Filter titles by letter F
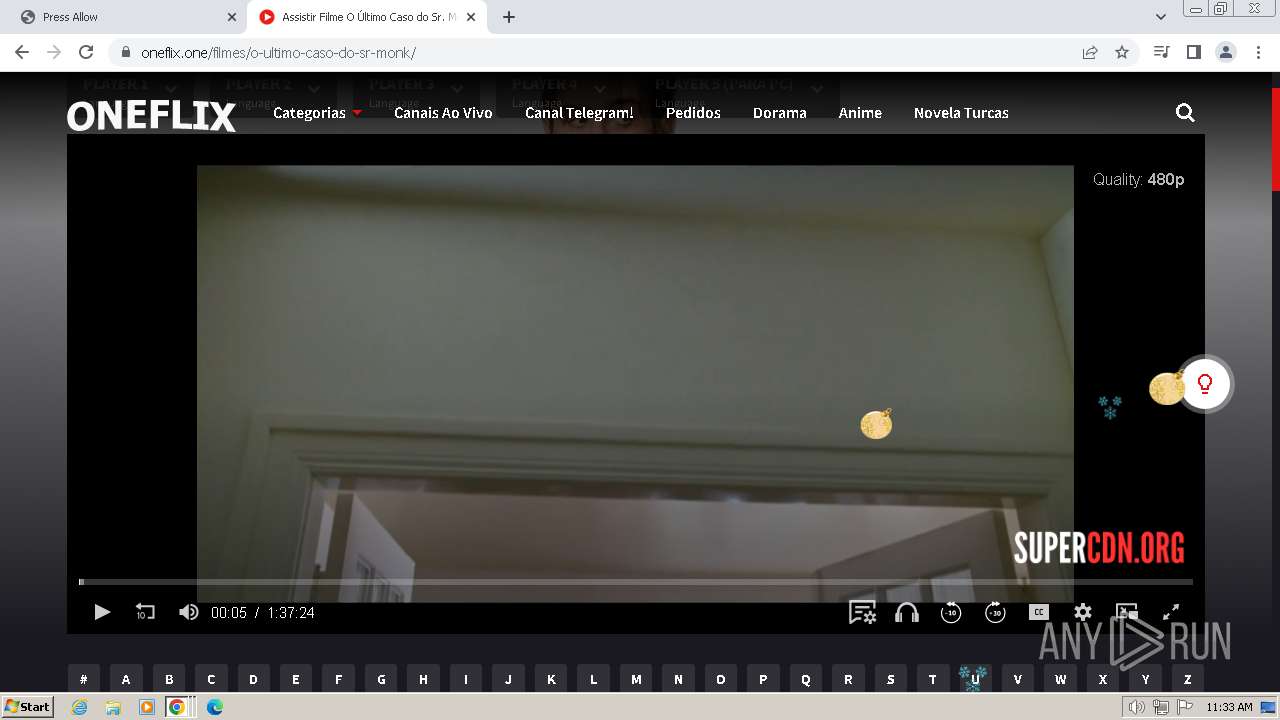The image size is (1280, 720). [x=338, y=679]
